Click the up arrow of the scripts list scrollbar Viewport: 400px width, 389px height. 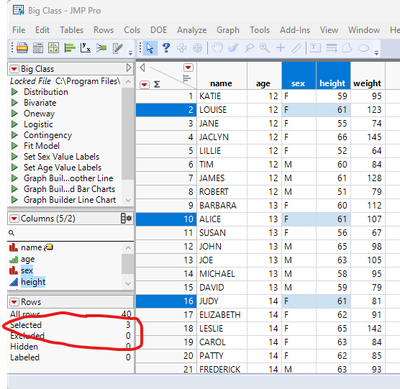(128, 81)
